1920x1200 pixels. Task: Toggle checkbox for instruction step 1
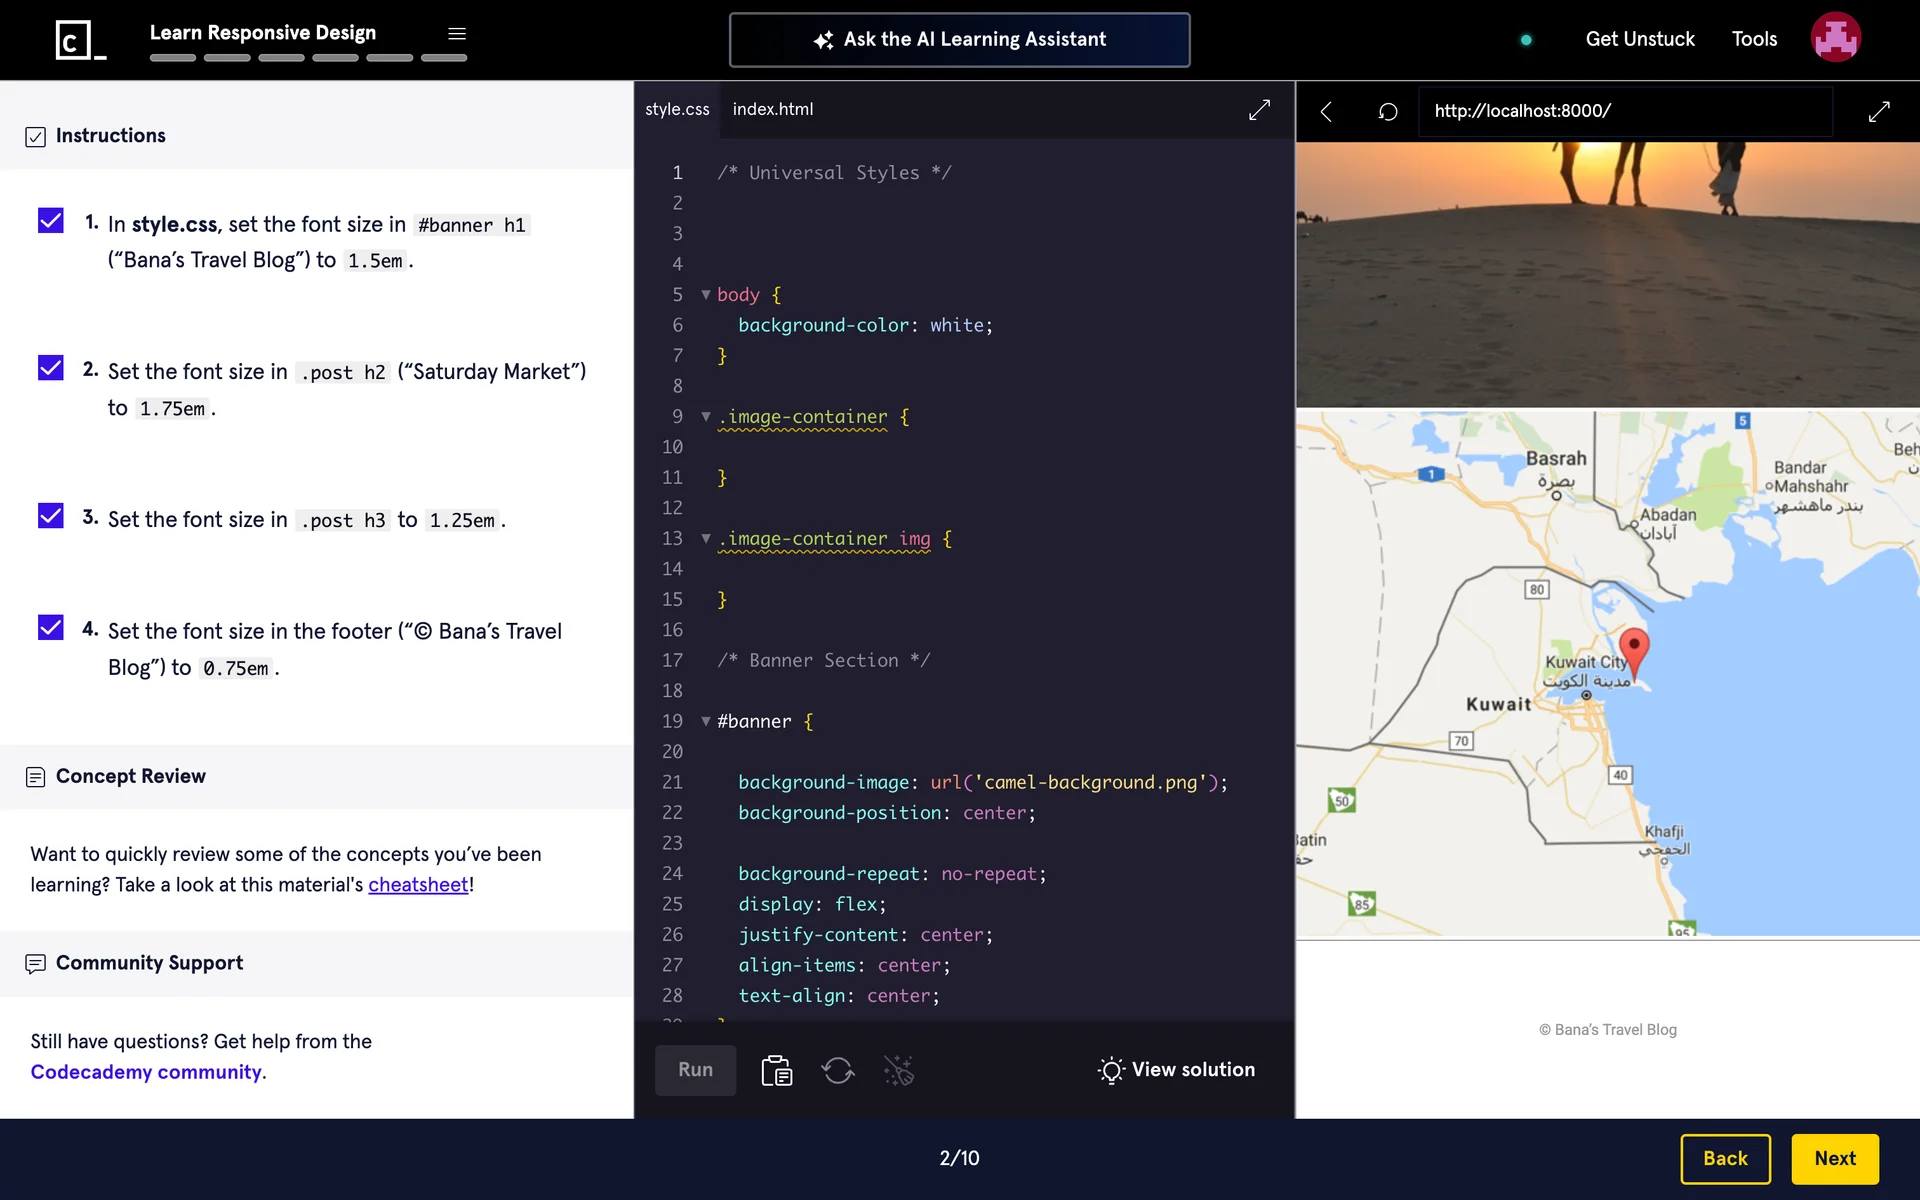tap(51, 221)
